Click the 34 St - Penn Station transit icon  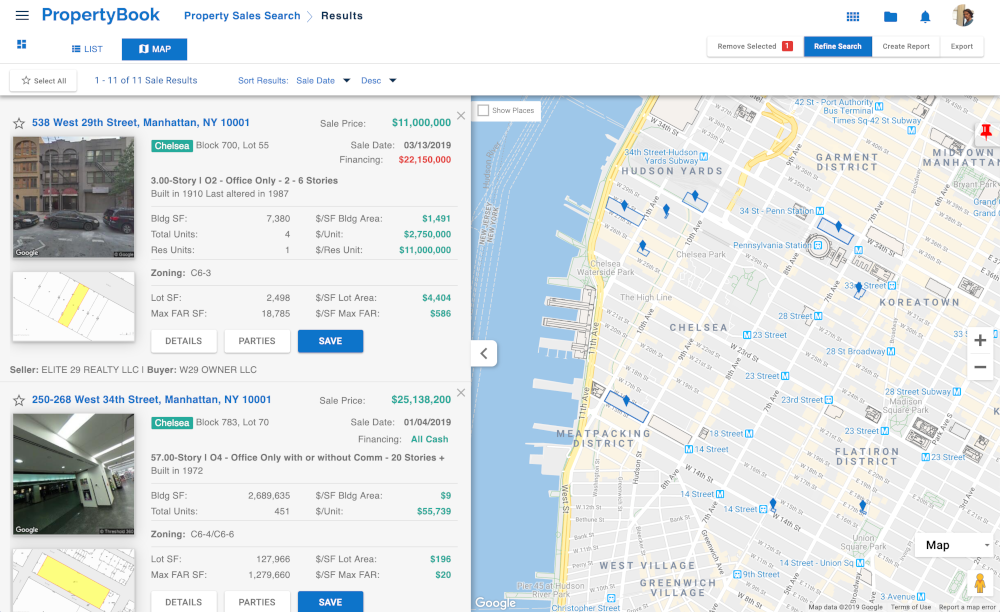(820, 210)
